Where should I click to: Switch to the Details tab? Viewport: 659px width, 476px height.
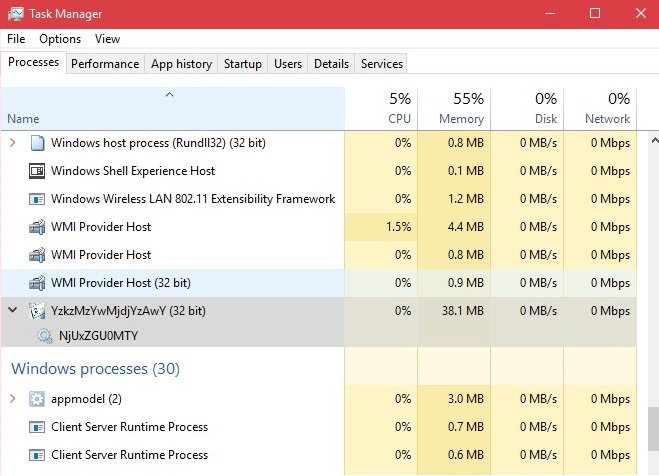click(x=331, y=64)
